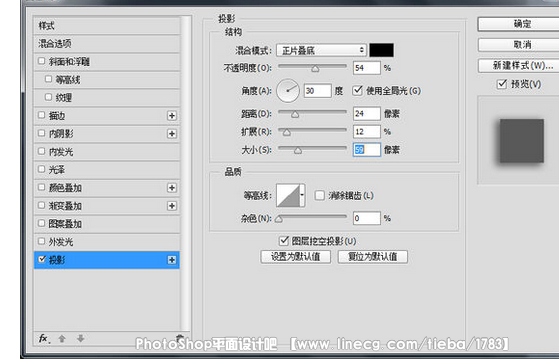Click the fx add-style icon
559x361 pixels.
(44, 339)
